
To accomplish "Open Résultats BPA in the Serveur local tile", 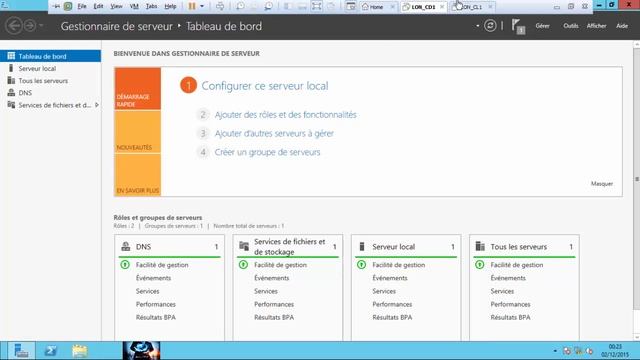I will (x=392, y=317).
